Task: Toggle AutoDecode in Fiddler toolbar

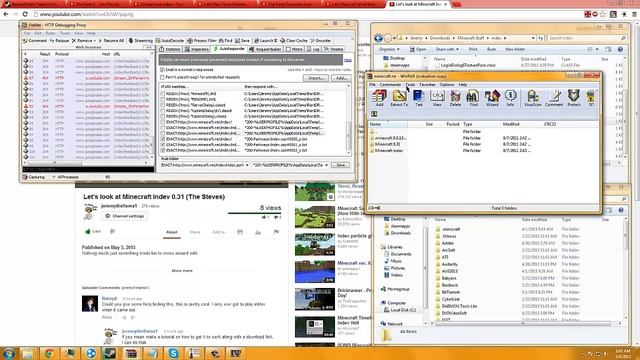Action: 170,41
